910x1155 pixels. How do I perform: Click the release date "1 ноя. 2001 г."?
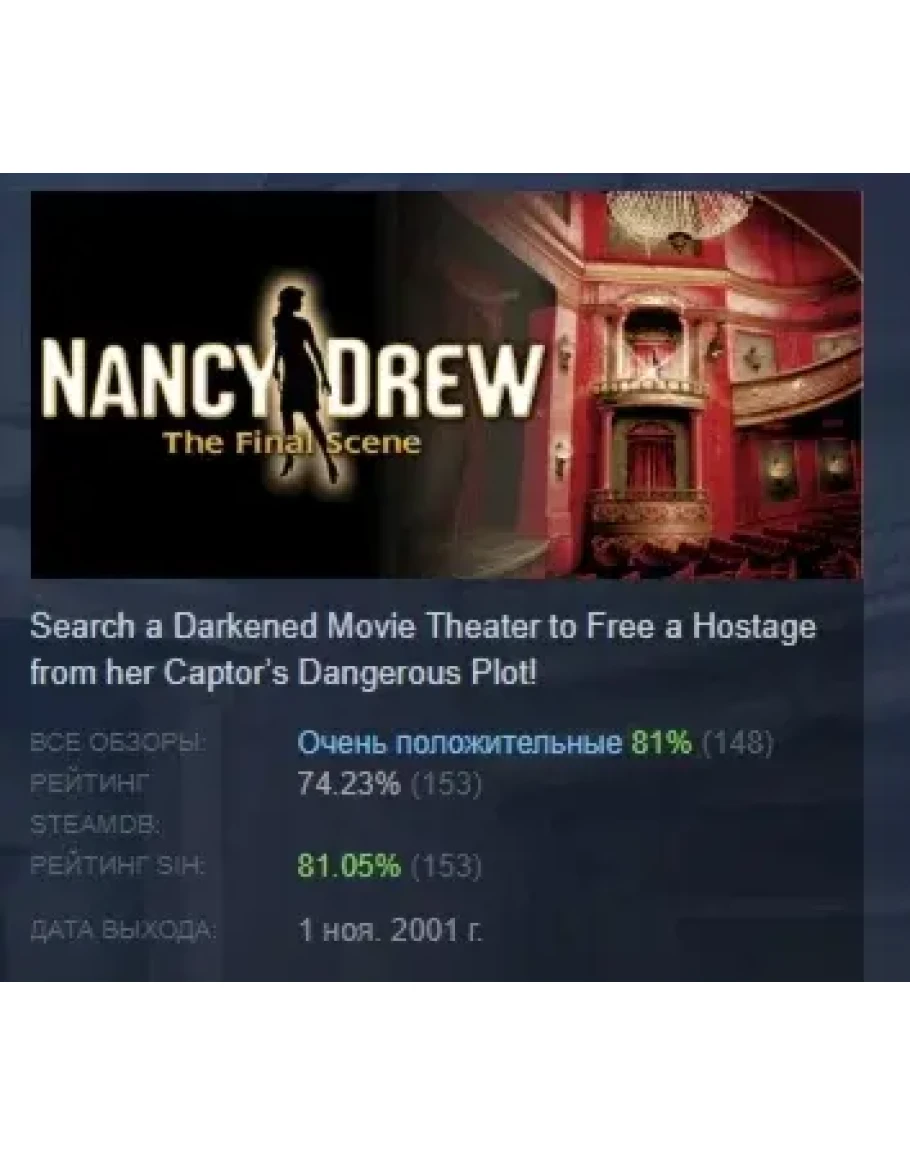pyautogui.click(x=391, y=930)
